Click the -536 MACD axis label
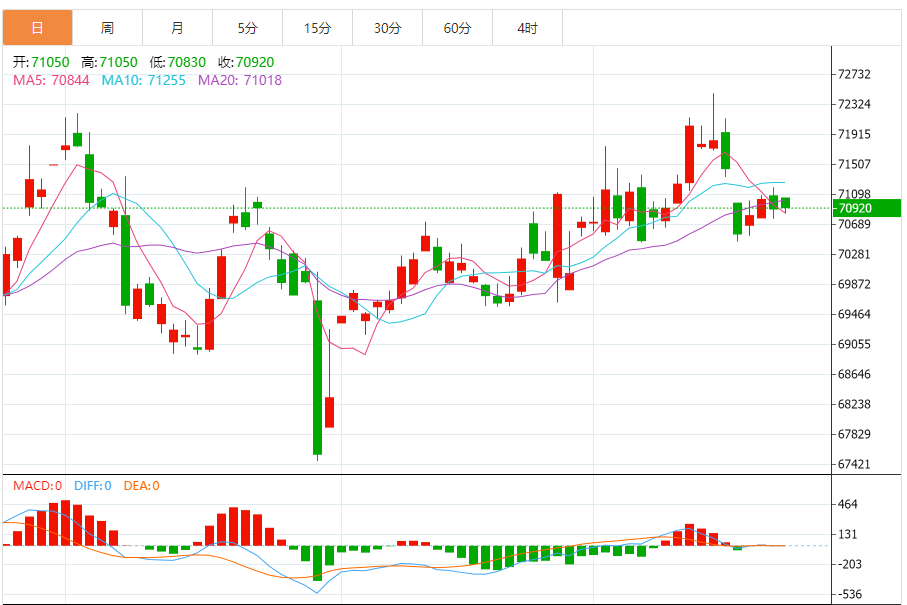Screen dimensions: 907x605 tap(850, 595)
